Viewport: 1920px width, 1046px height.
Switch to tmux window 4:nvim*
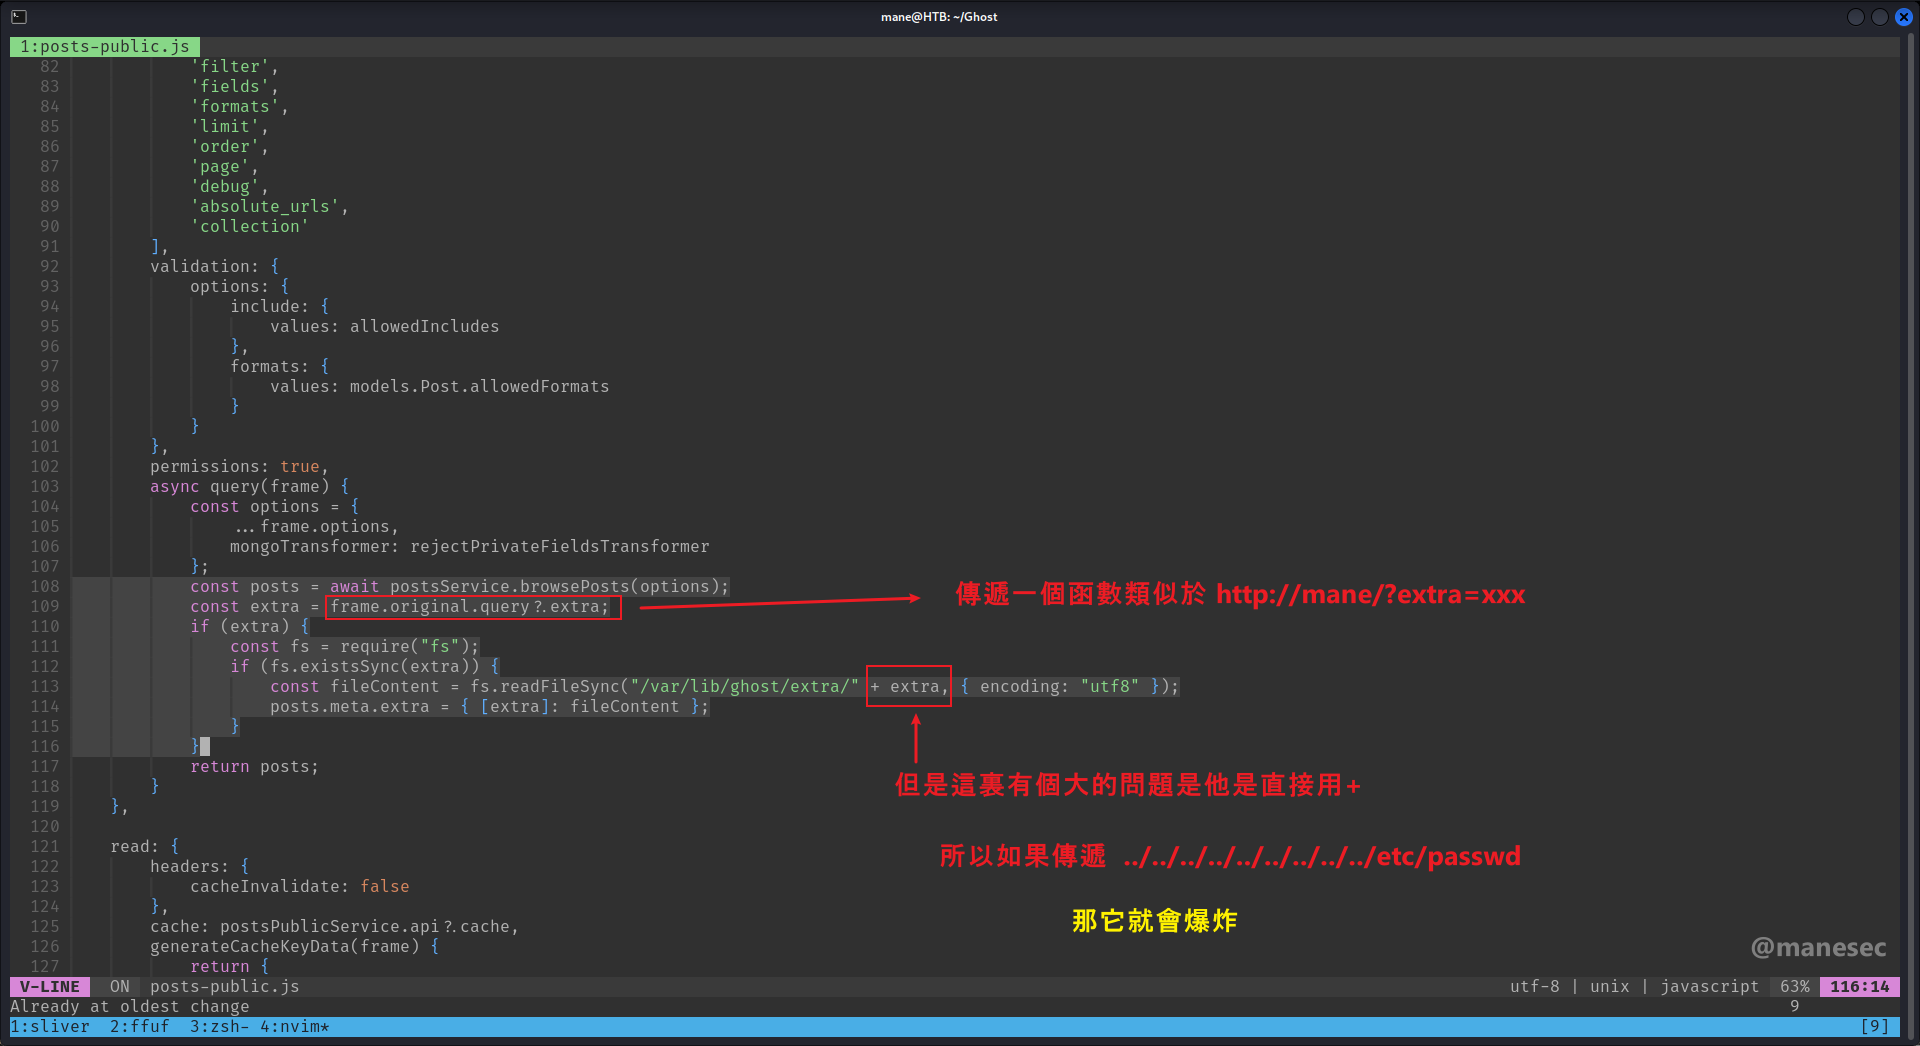tap(295, 1026)
